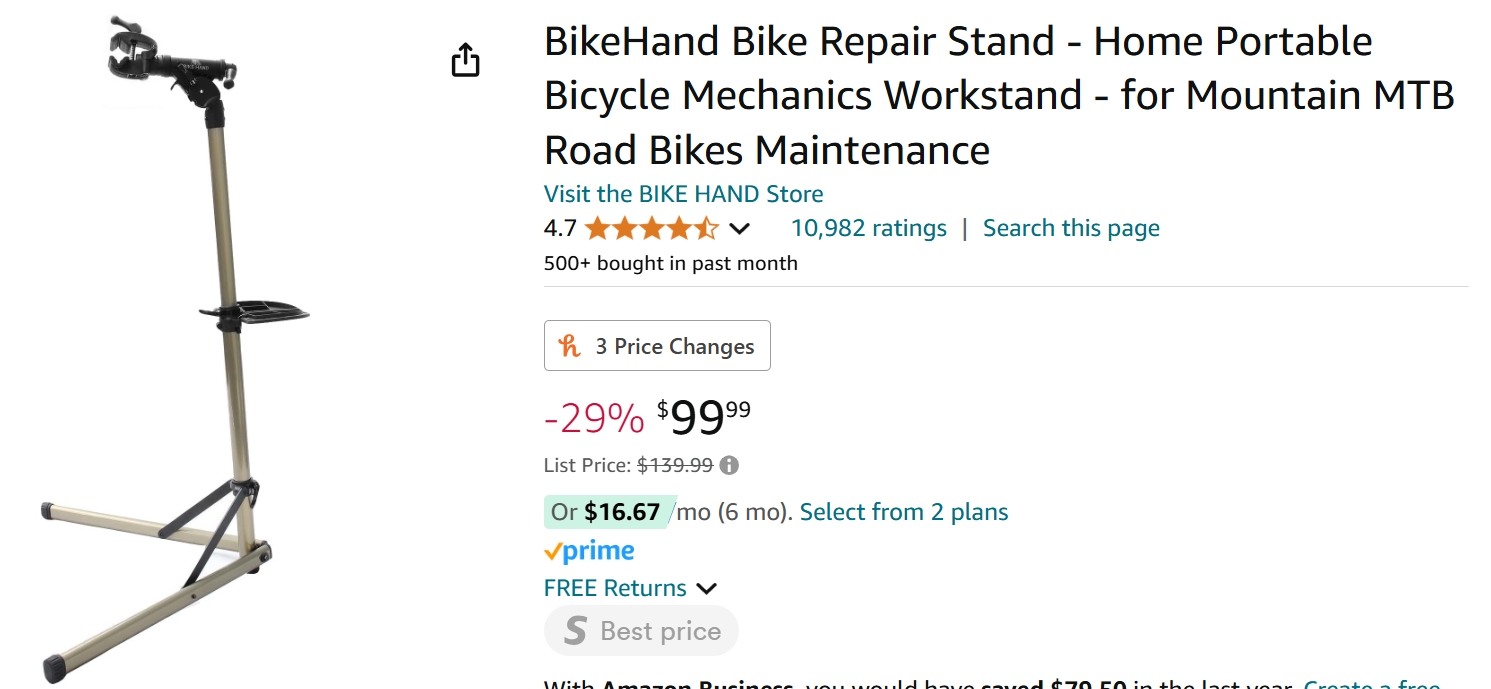Open the Honey price changes icon
Viewport: 1491px width, 689px height.
[568, 345]
